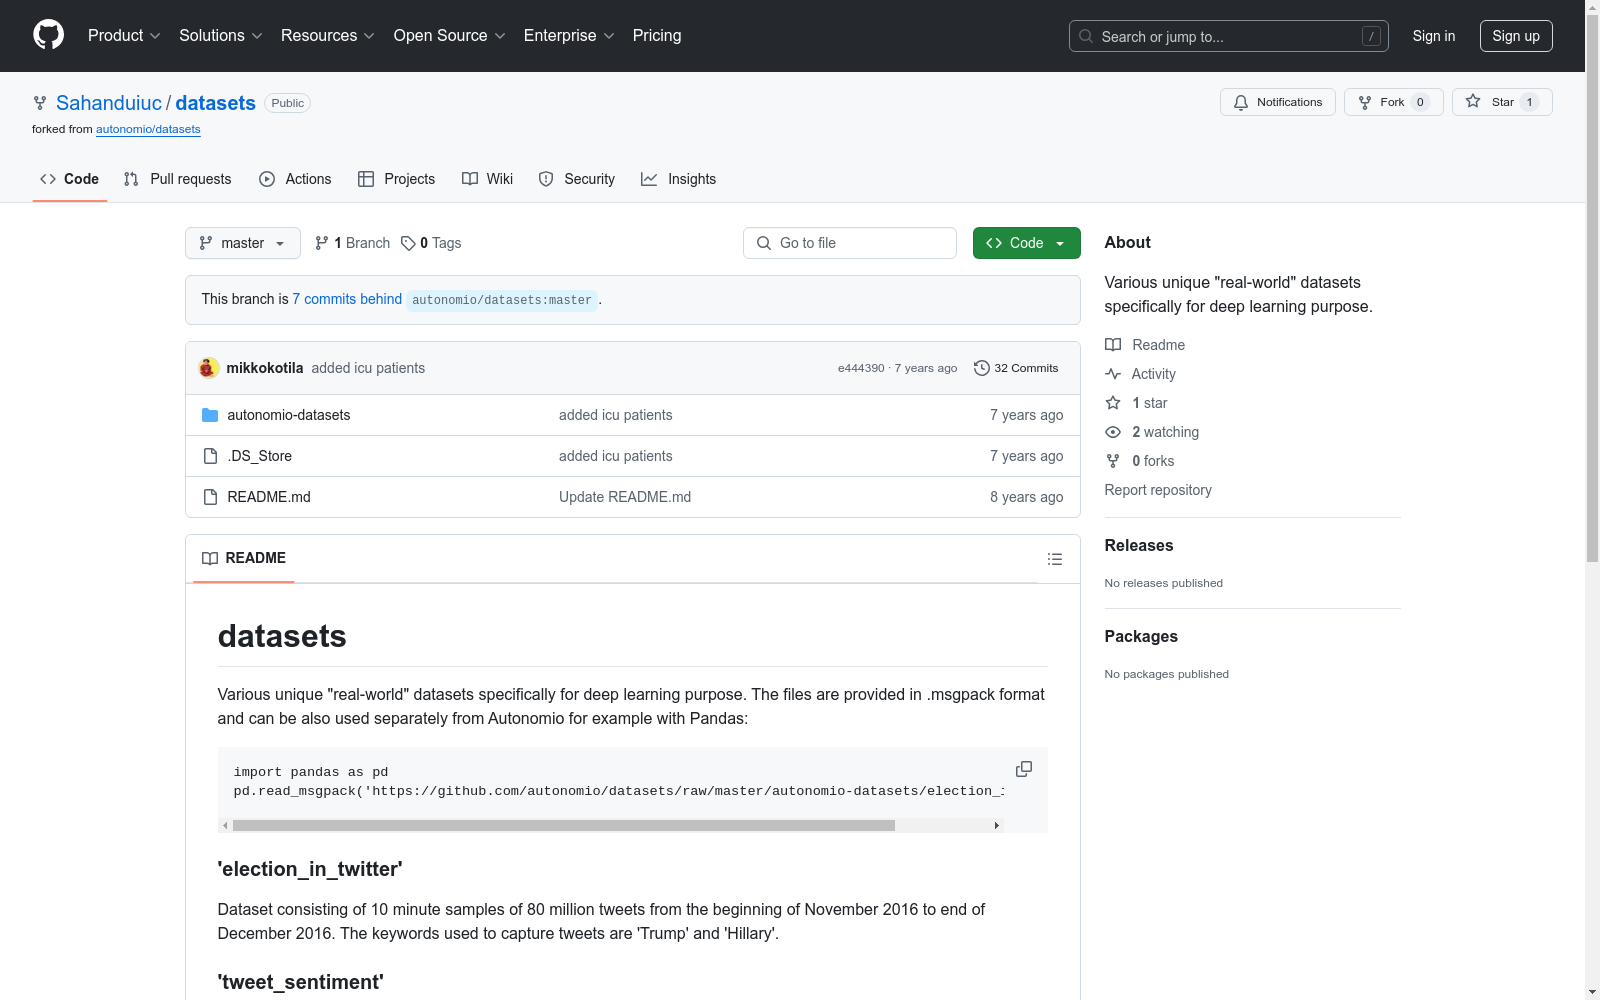Open the Solutions dropdown menu

221,35
